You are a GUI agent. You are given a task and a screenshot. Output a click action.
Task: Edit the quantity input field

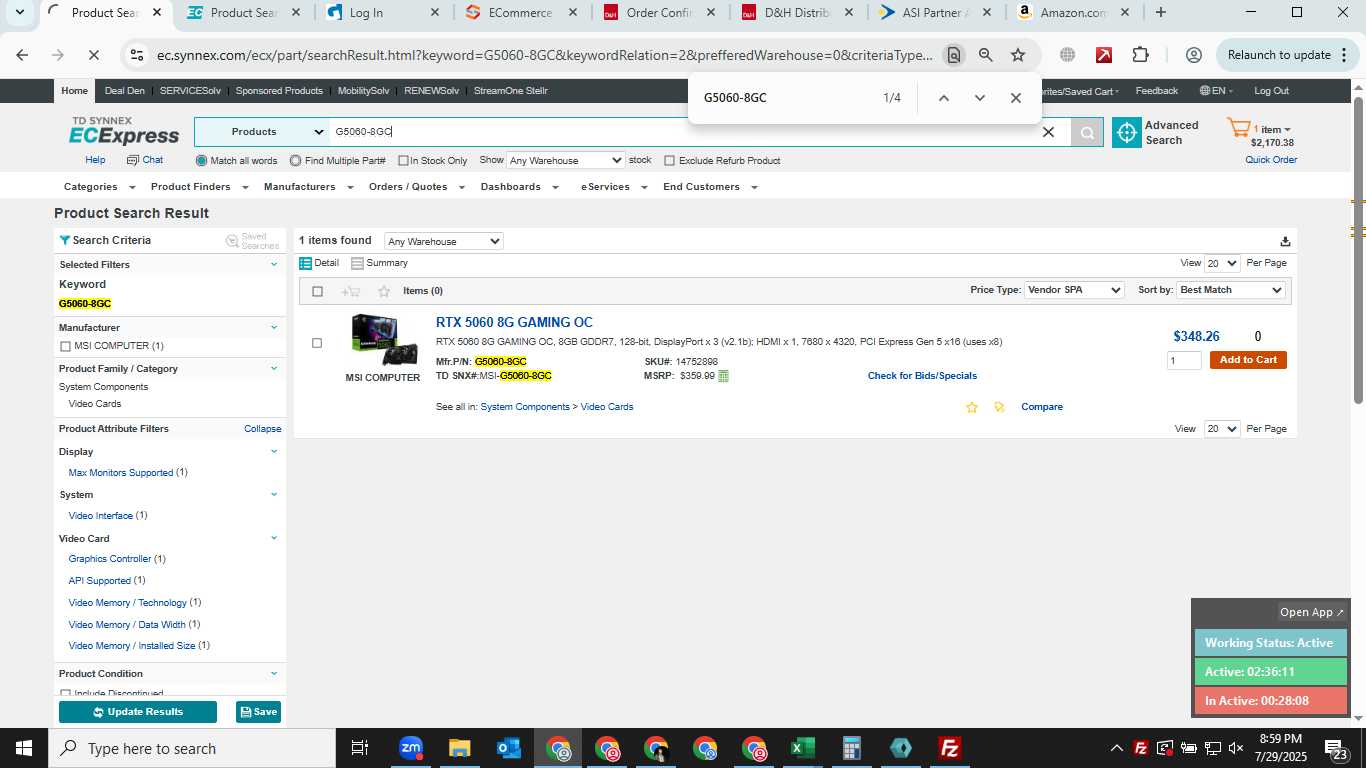click(1184, 360)
